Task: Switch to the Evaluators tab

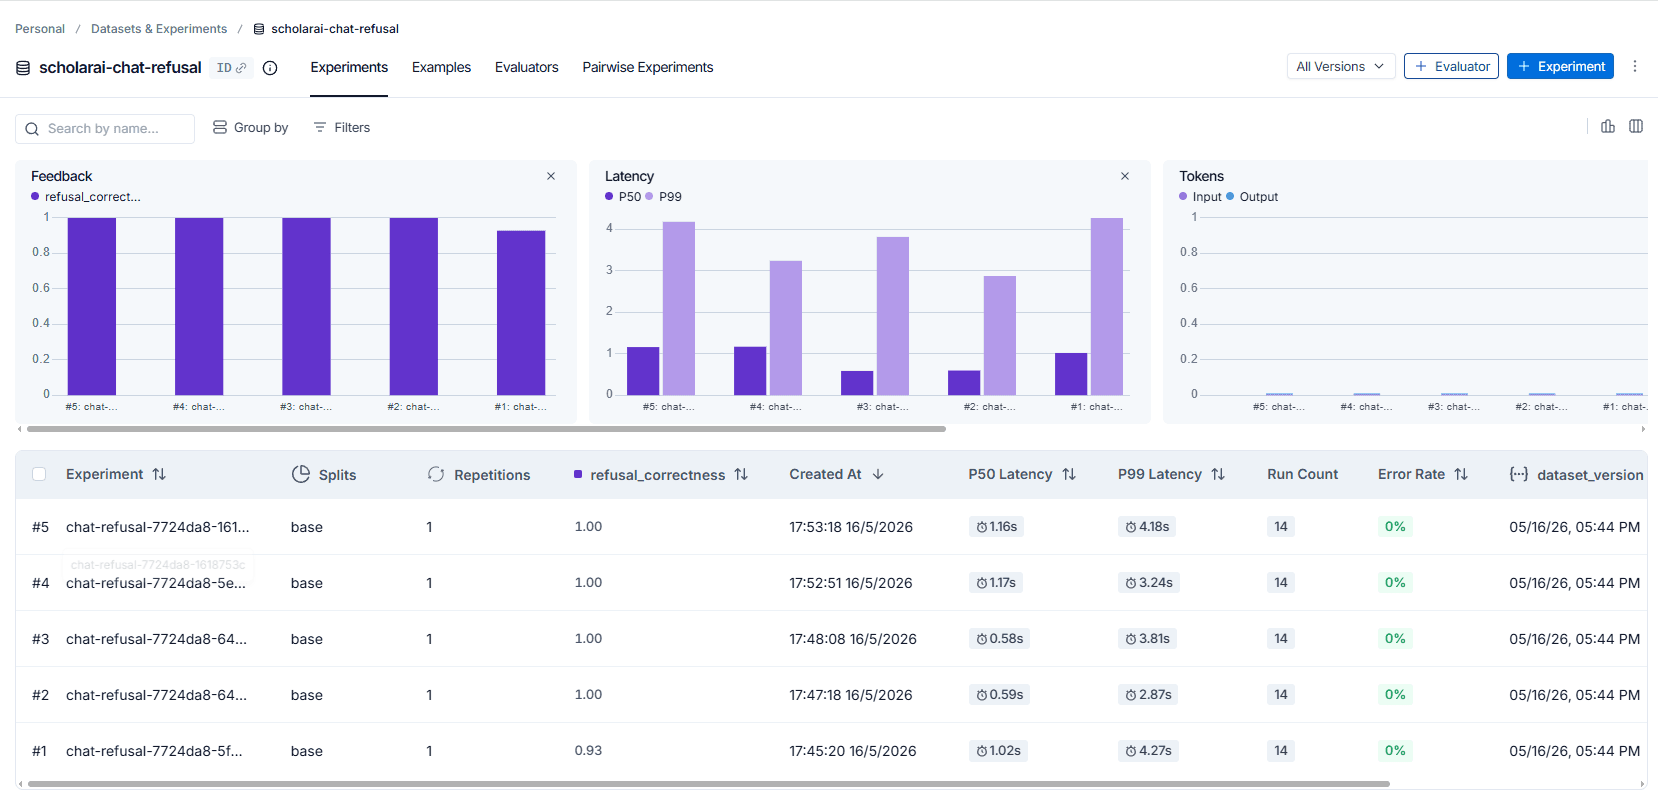Action: (527, 67)
